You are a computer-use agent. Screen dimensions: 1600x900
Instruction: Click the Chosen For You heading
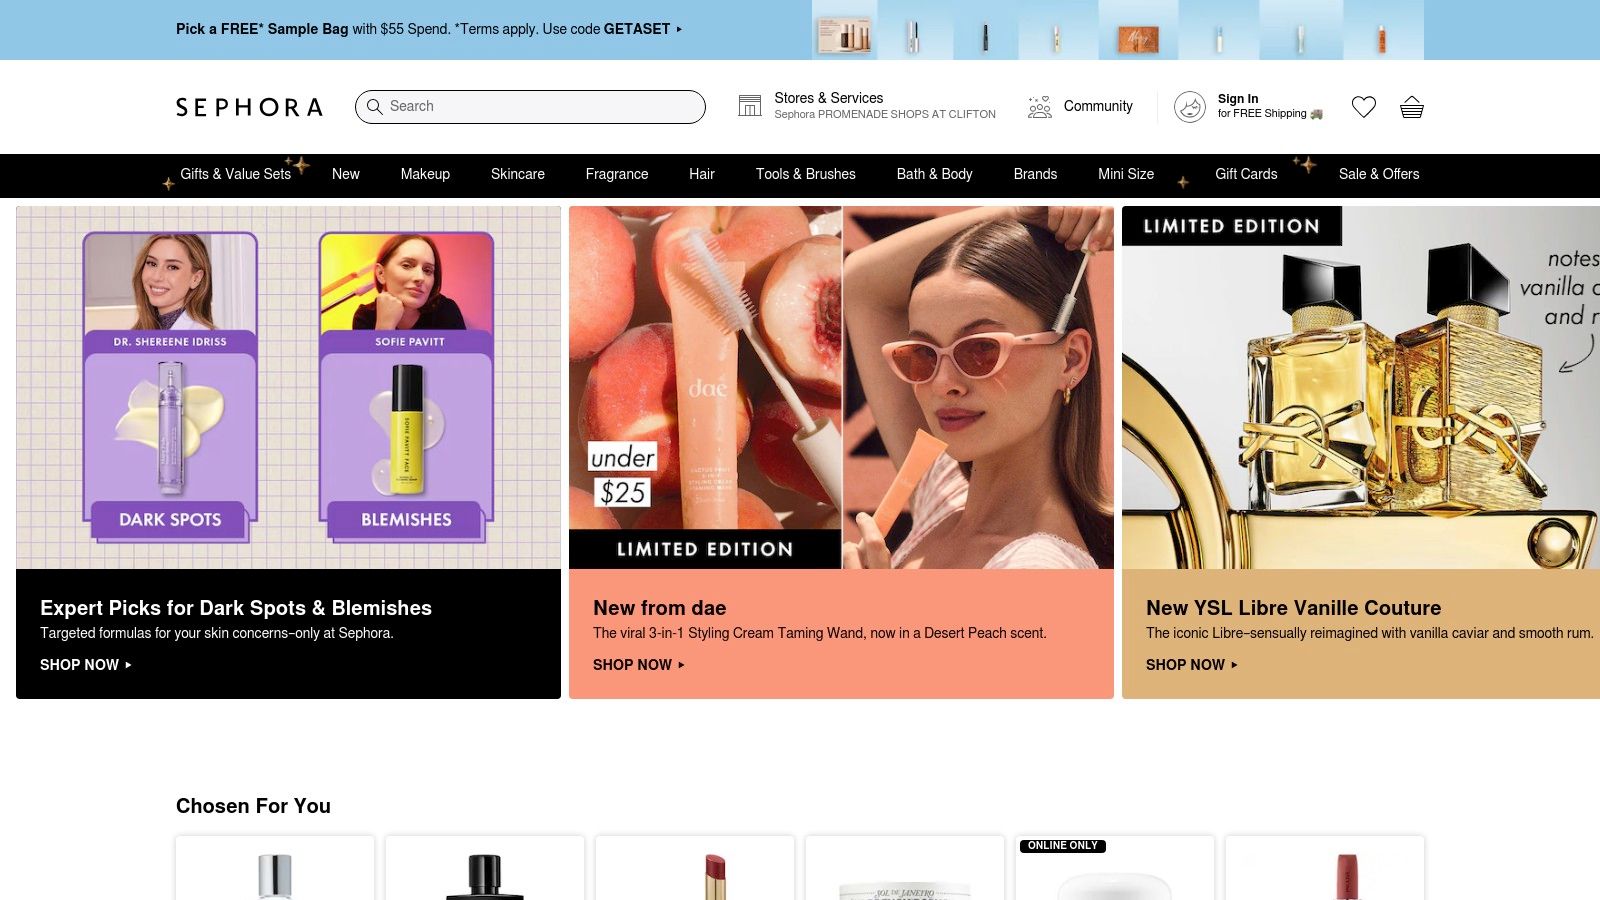click(x=253, y=806)
